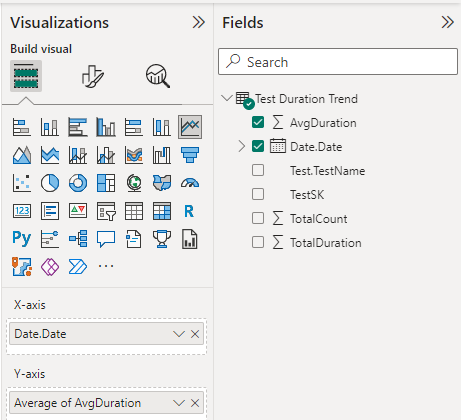Open Get more visuals ellipsis
The image size is (462, 420).
click(106, 266)
